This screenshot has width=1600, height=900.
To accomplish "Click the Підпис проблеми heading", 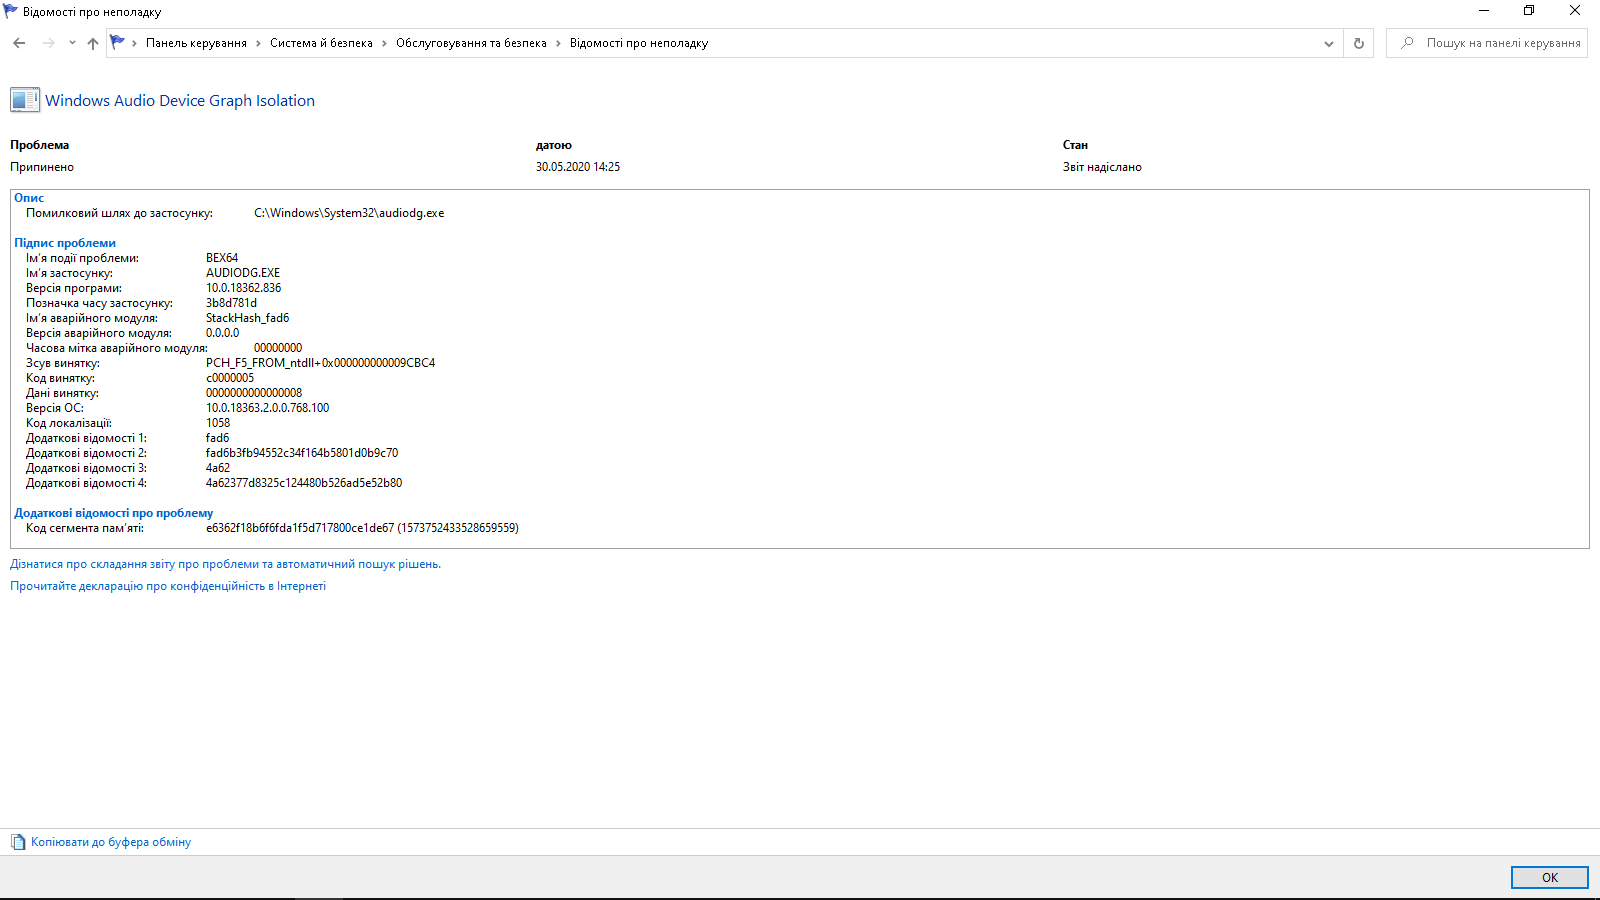I will coord(65,243).
